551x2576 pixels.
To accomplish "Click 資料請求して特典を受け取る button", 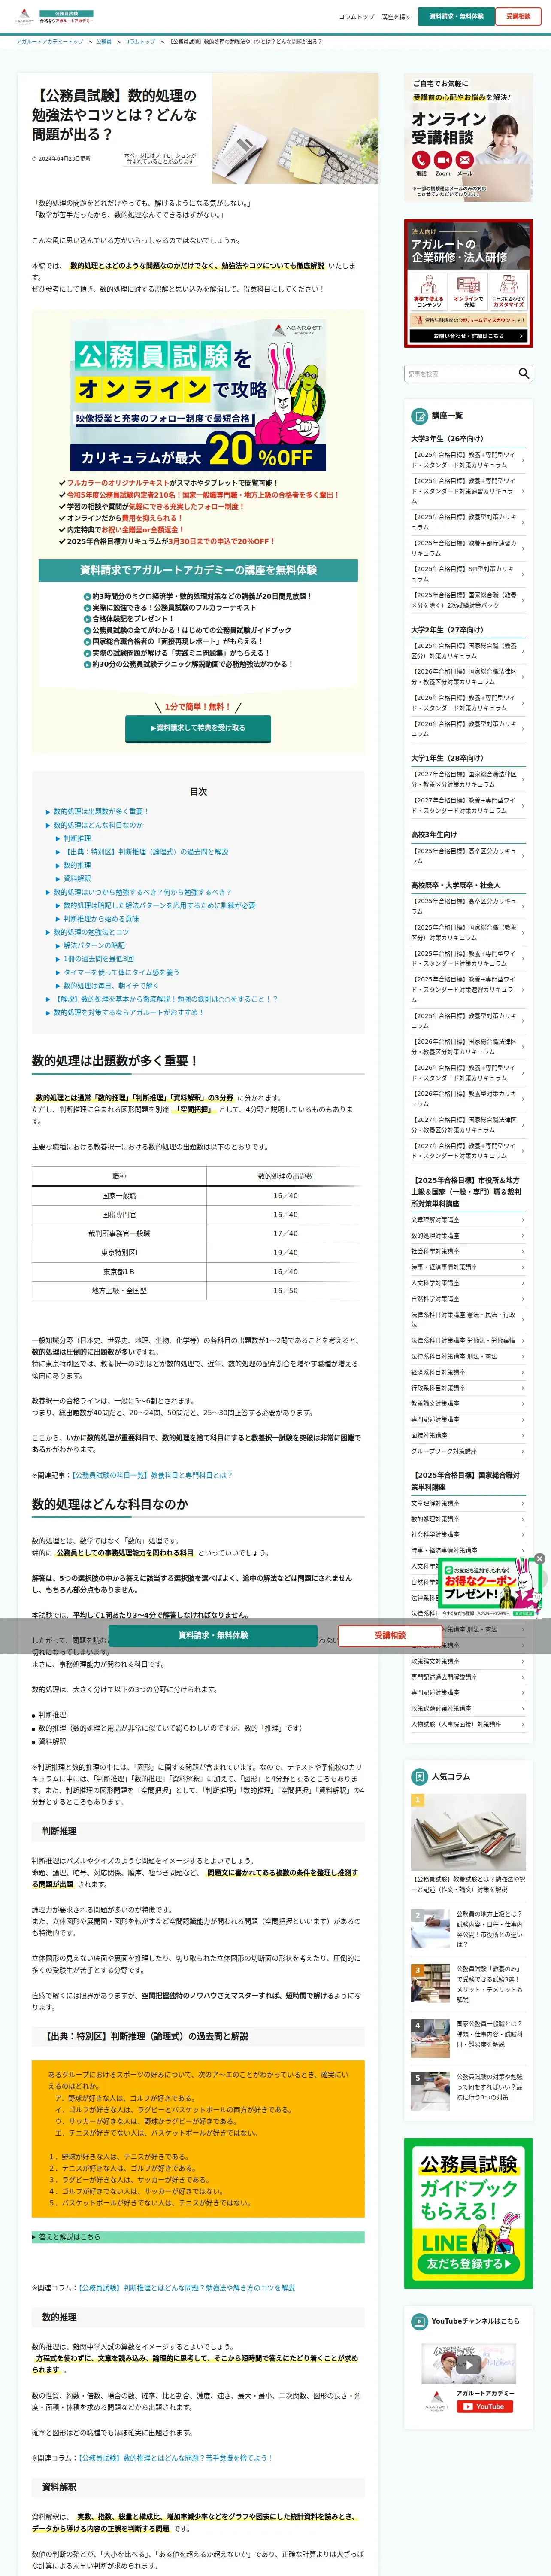I will pyautogui.click(x=197, y=728).
